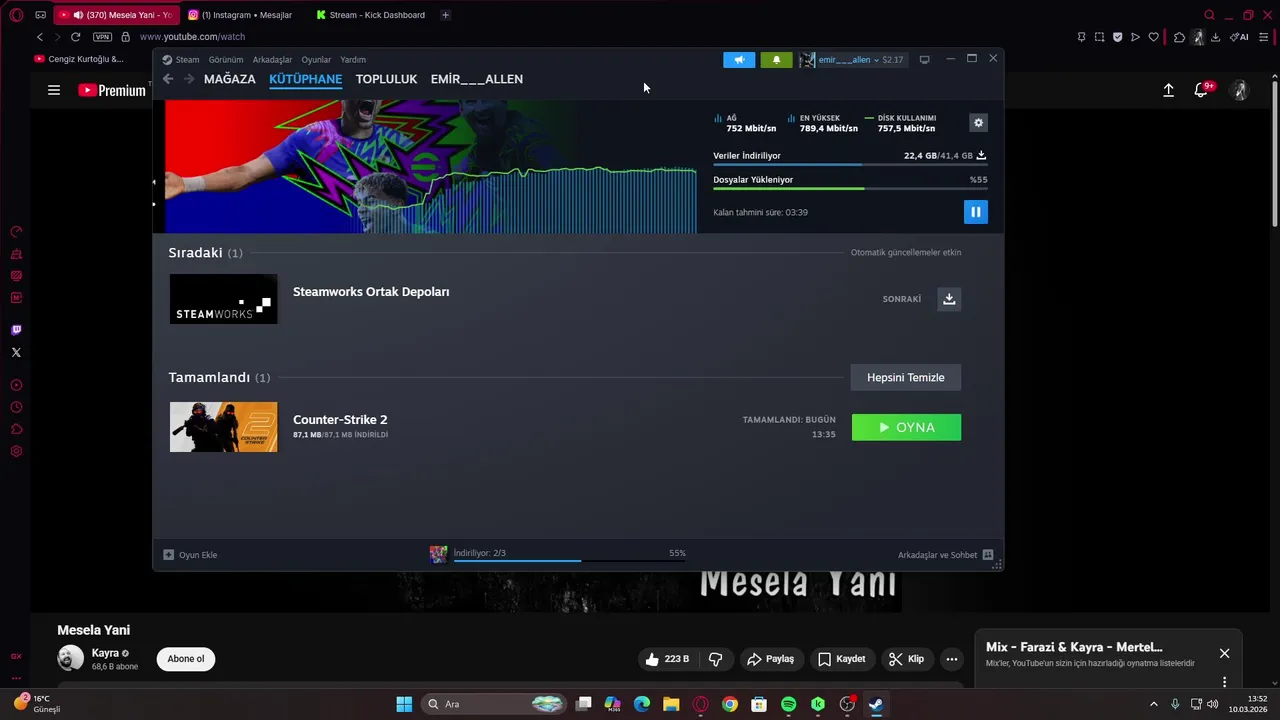The image size is (1280, 720).
Task: Click YouTube create upload icon
Action: point(1168,90)
